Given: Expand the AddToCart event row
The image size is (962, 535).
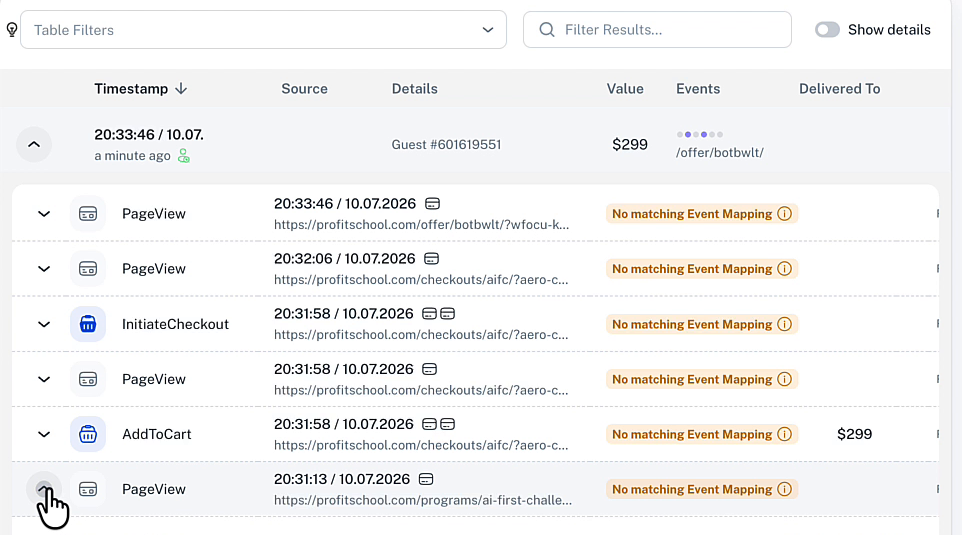Looking at the screenshot, I should point(44,434).
